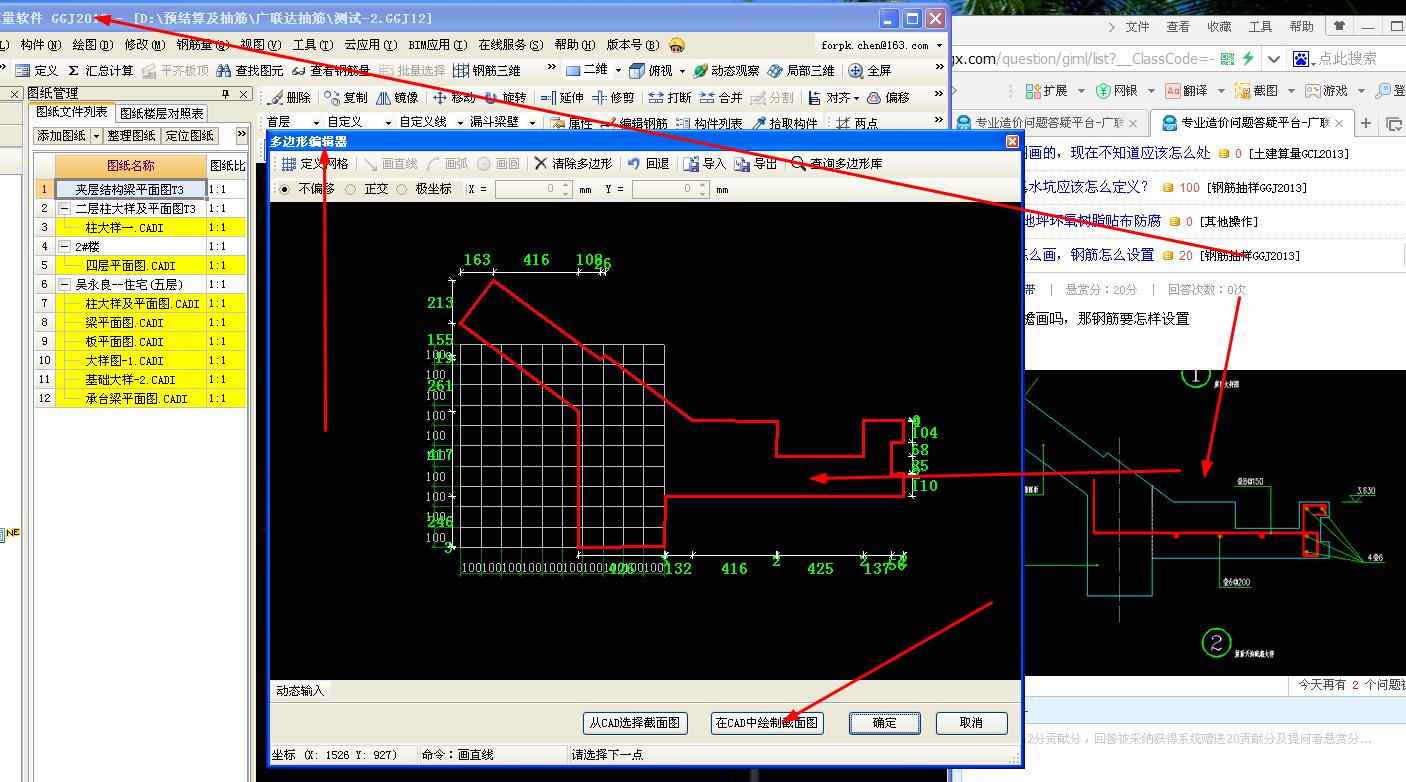Click the 确定 confirm button
Viewport: 1406px width, 782px height.
tap(885, 723)
